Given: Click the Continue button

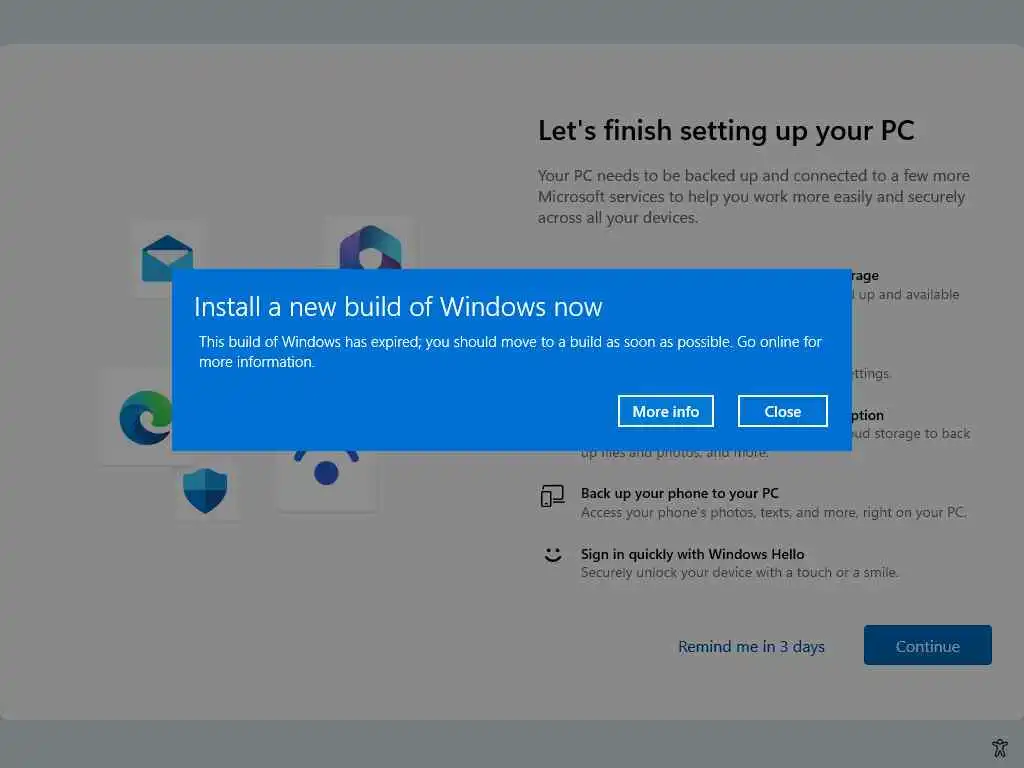Looking at the screenshot, I should tap(927, 645).
